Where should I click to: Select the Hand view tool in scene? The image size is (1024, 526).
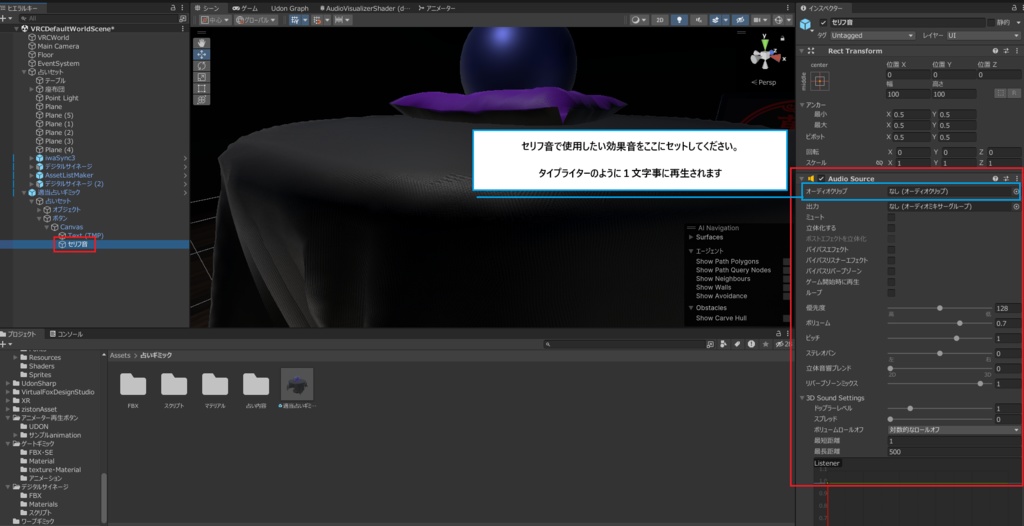point(201,43)
